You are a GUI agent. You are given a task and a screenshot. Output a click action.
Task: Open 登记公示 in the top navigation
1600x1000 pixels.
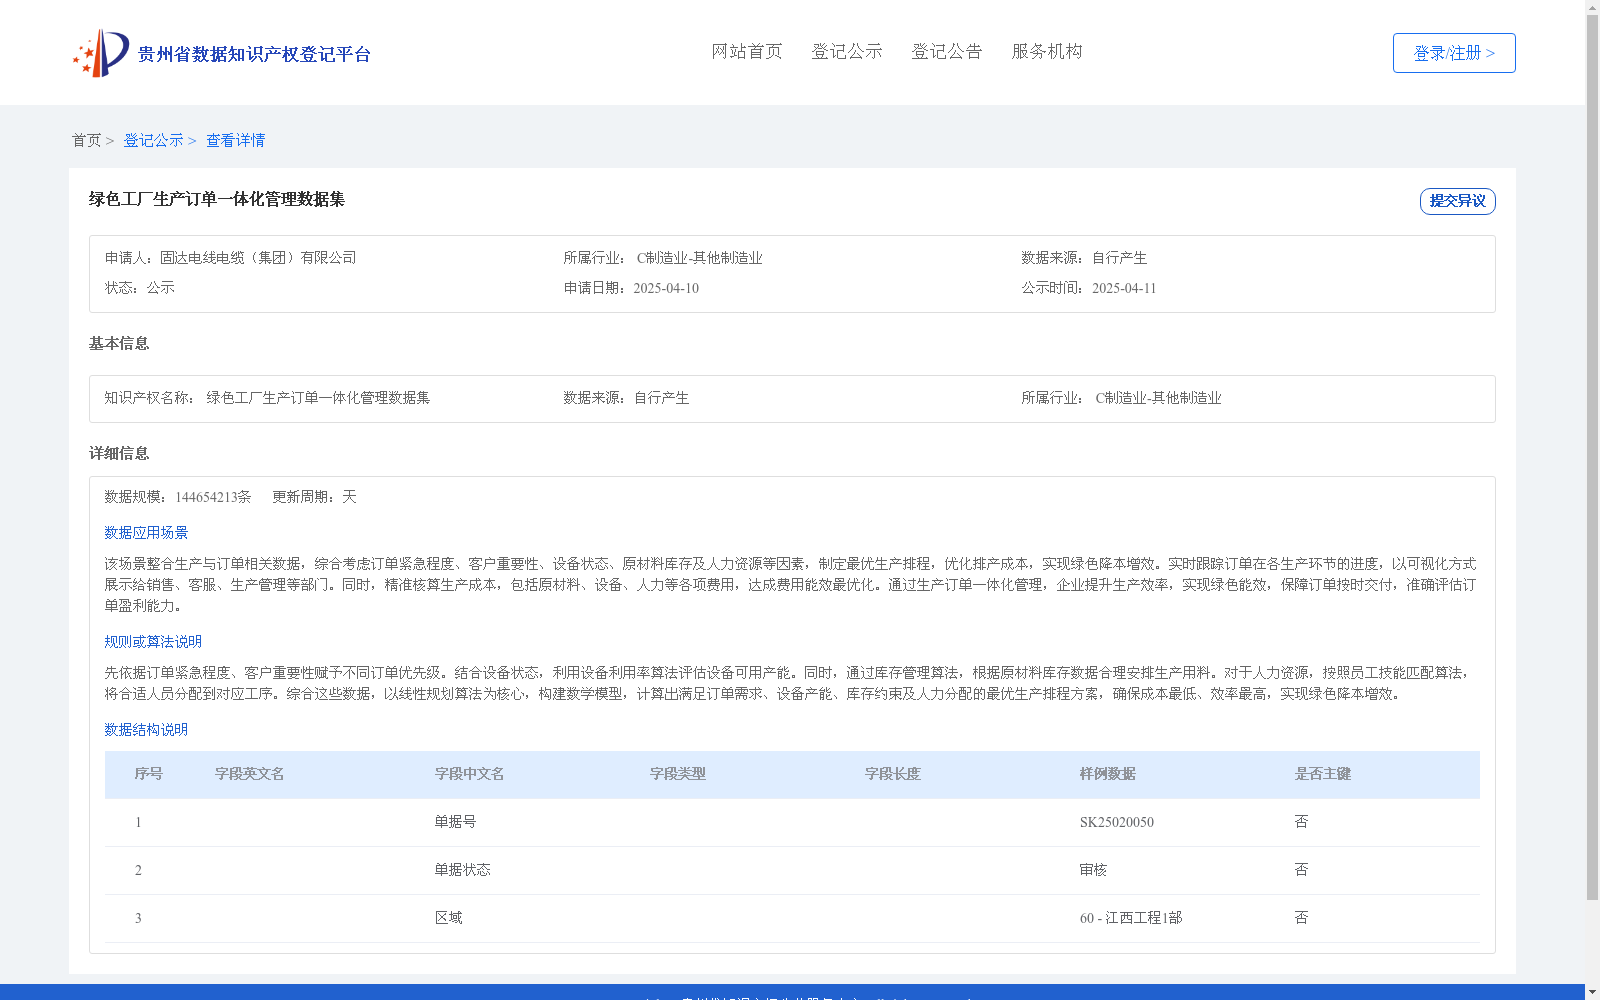coord(847,51)
